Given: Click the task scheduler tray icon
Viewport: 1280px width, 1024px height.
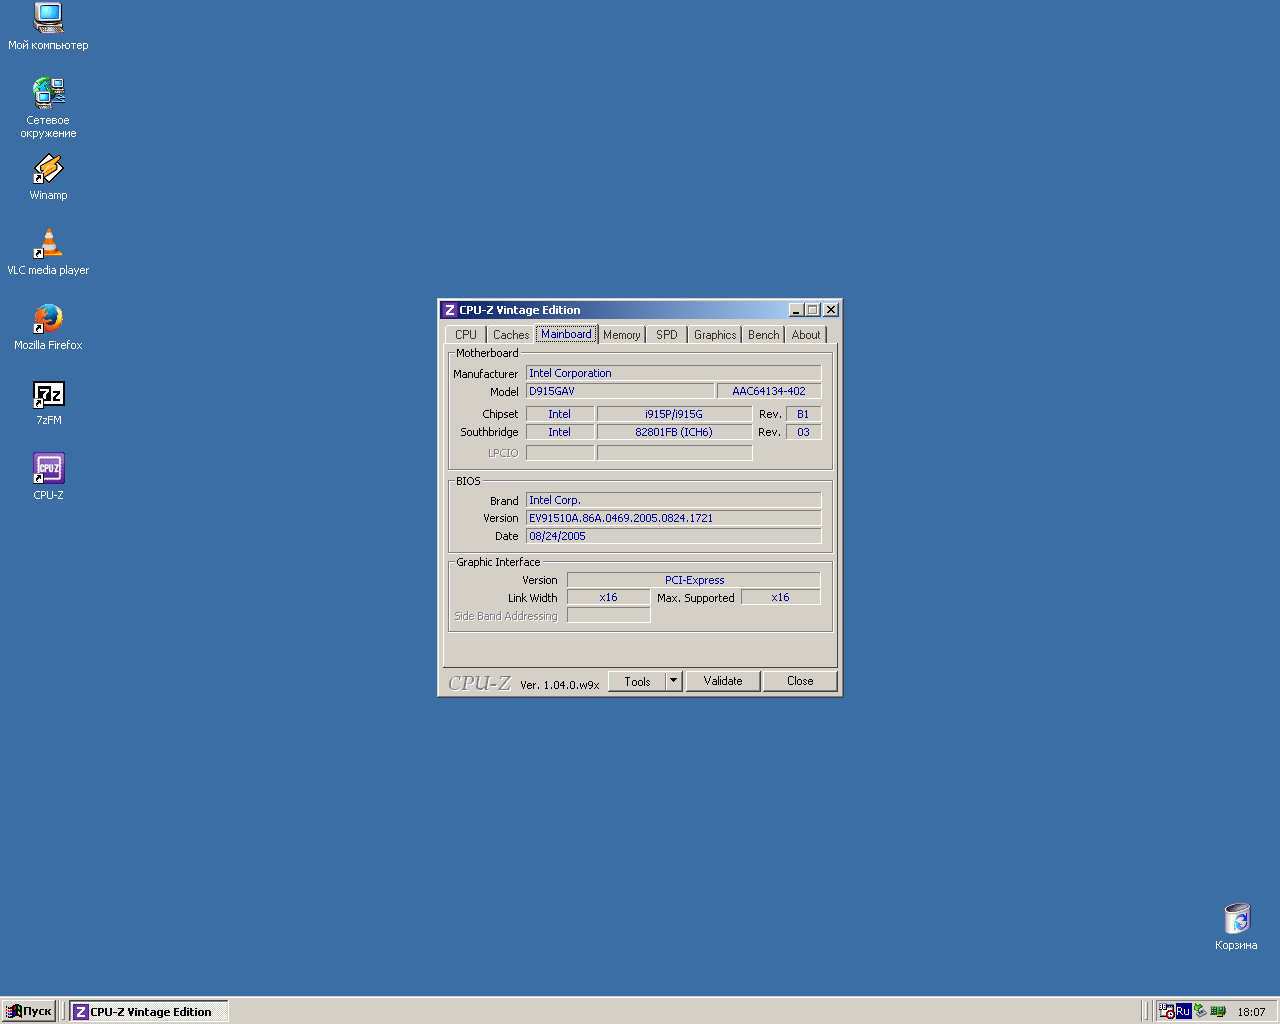Looking at the screenshot, I should pos(1166,1011).
